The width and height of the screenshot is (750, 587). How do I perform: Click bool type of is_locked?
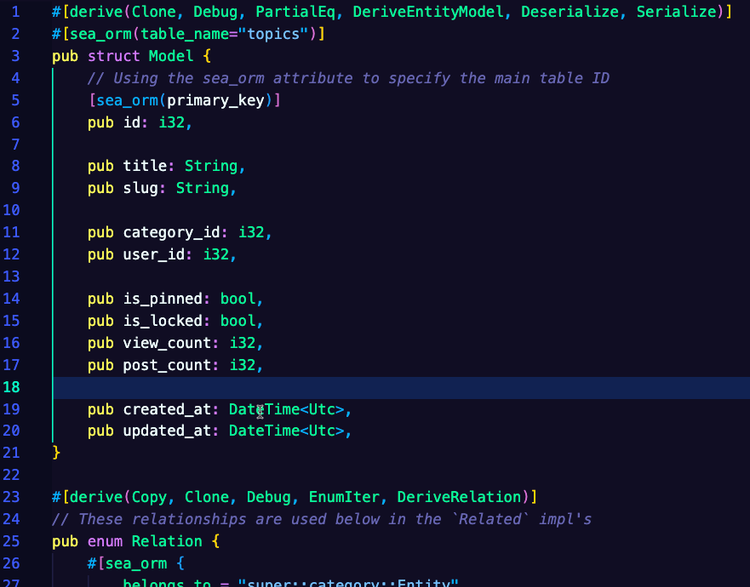tap(238, 321)
